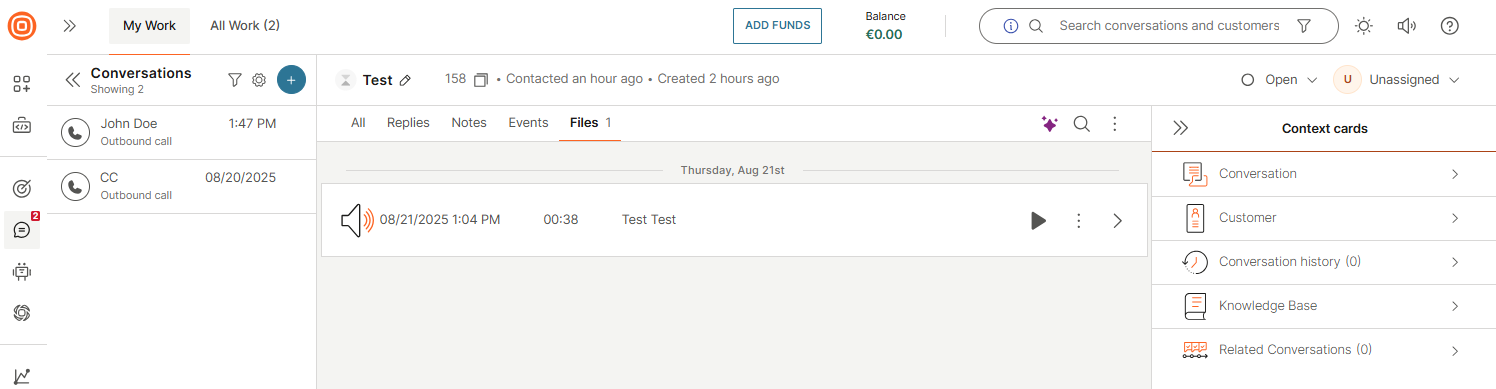Switch to the Notes tab
The height and width of the screenshot is (389, 1496).
click(x=469, y=123)
